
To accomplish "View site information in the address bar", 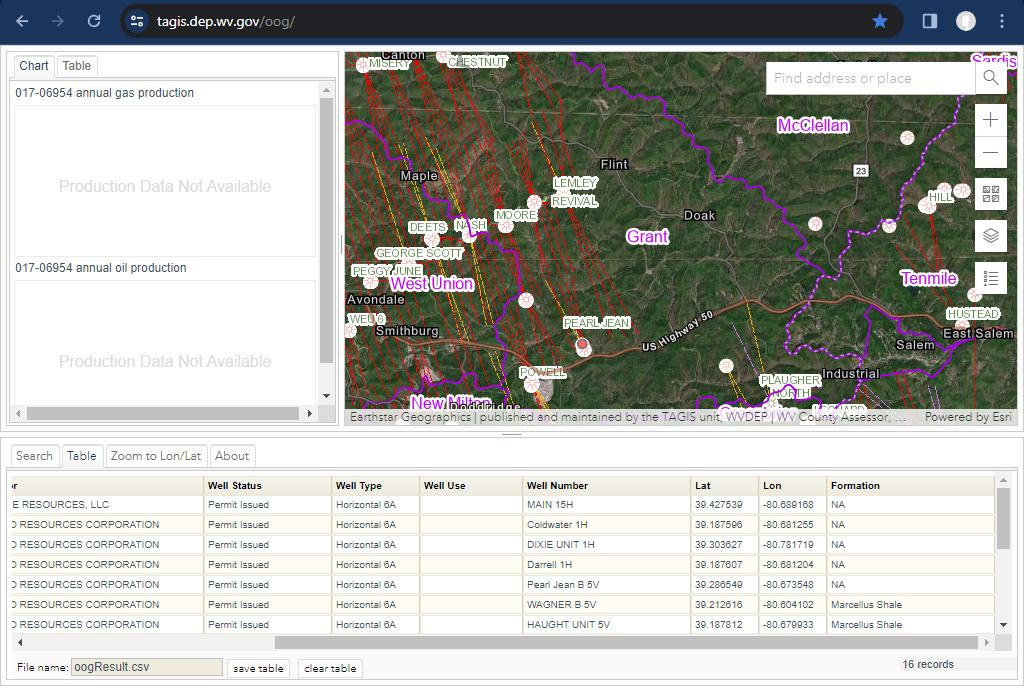I will tap(138, 21).
